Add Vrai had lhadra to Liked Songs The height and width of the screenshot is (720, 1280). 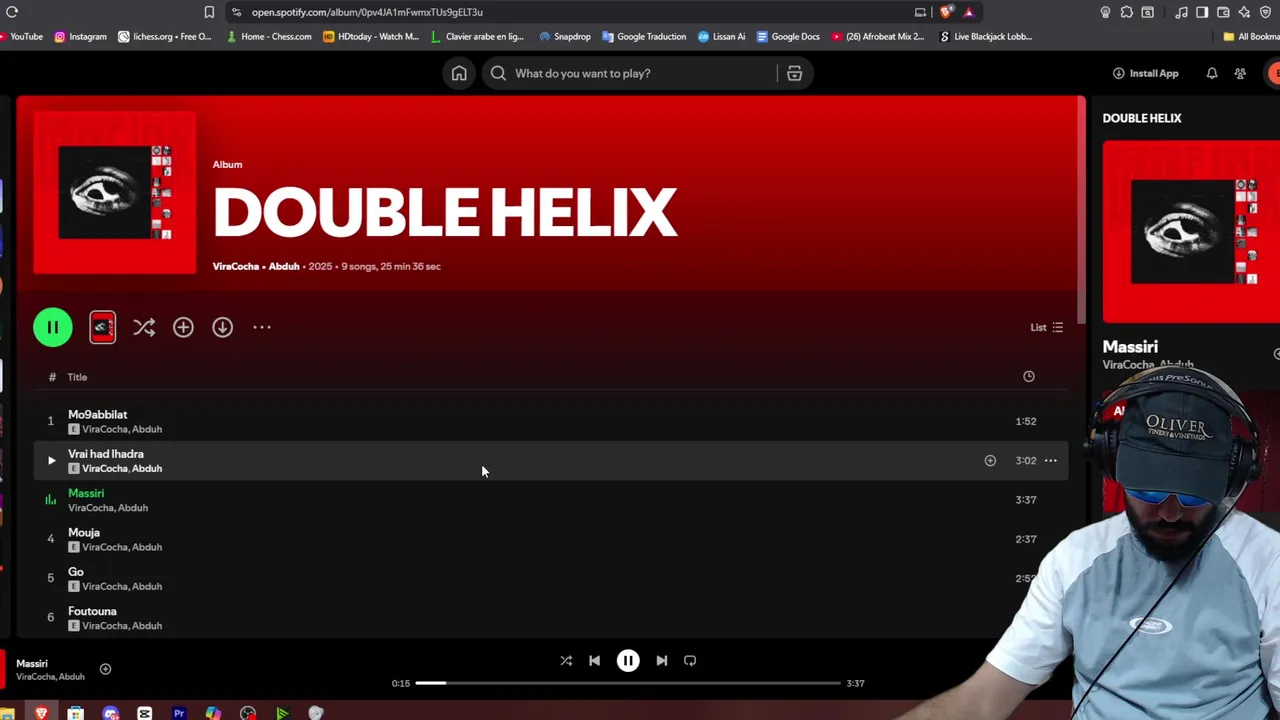(990, 460)
